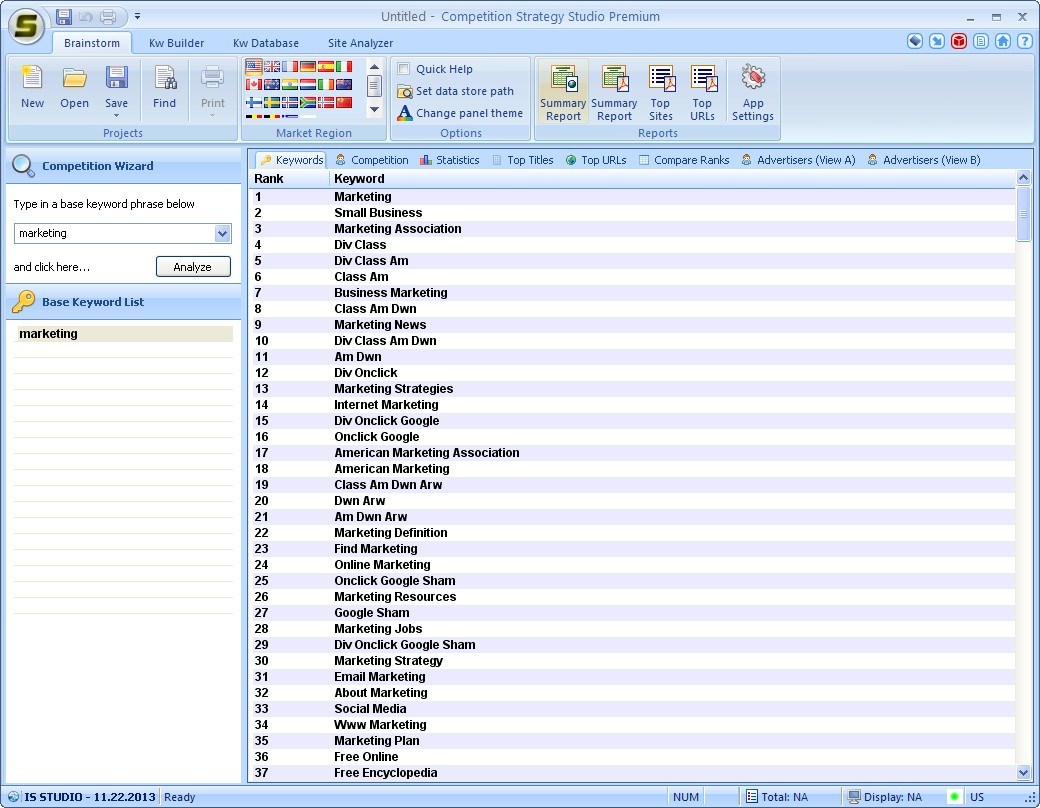The height and width of the screenshot is (808, 1040).
Task: Open the Help icon in top-right corner
Action: [x=1025, y=43]
